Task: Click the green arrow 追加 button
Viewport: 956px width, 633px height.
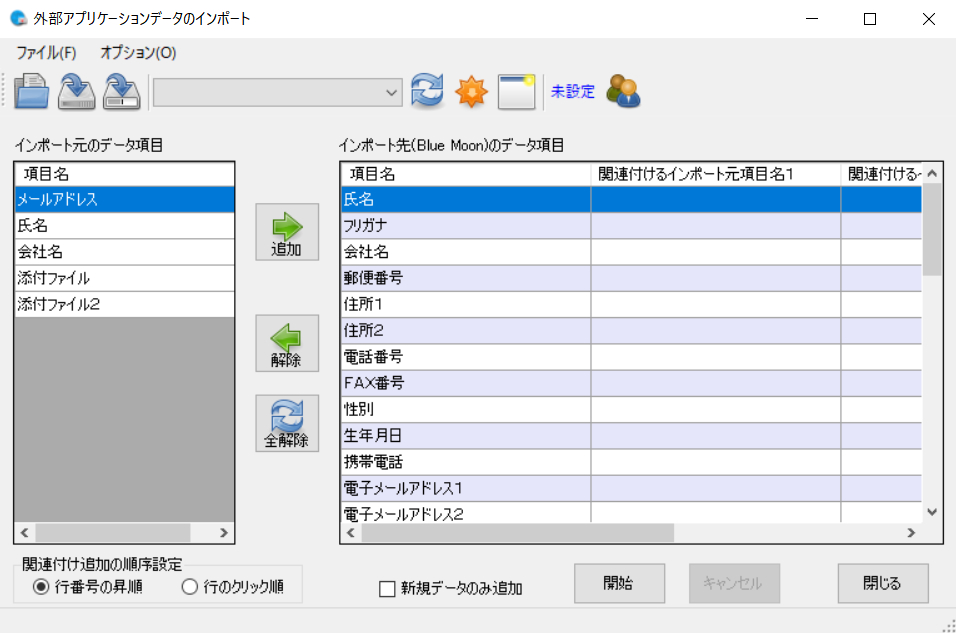Action: point(287,232)
